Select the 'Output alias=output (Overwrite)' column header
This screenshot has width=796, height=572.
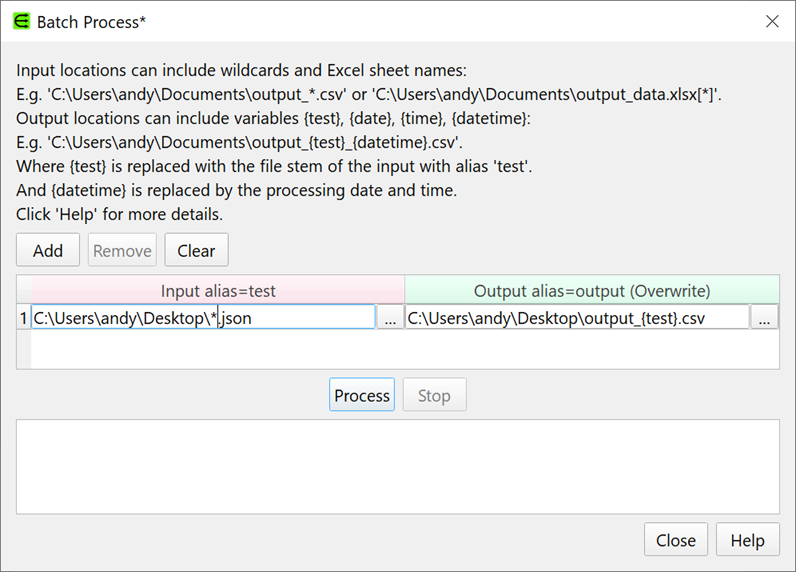[591, 291]
